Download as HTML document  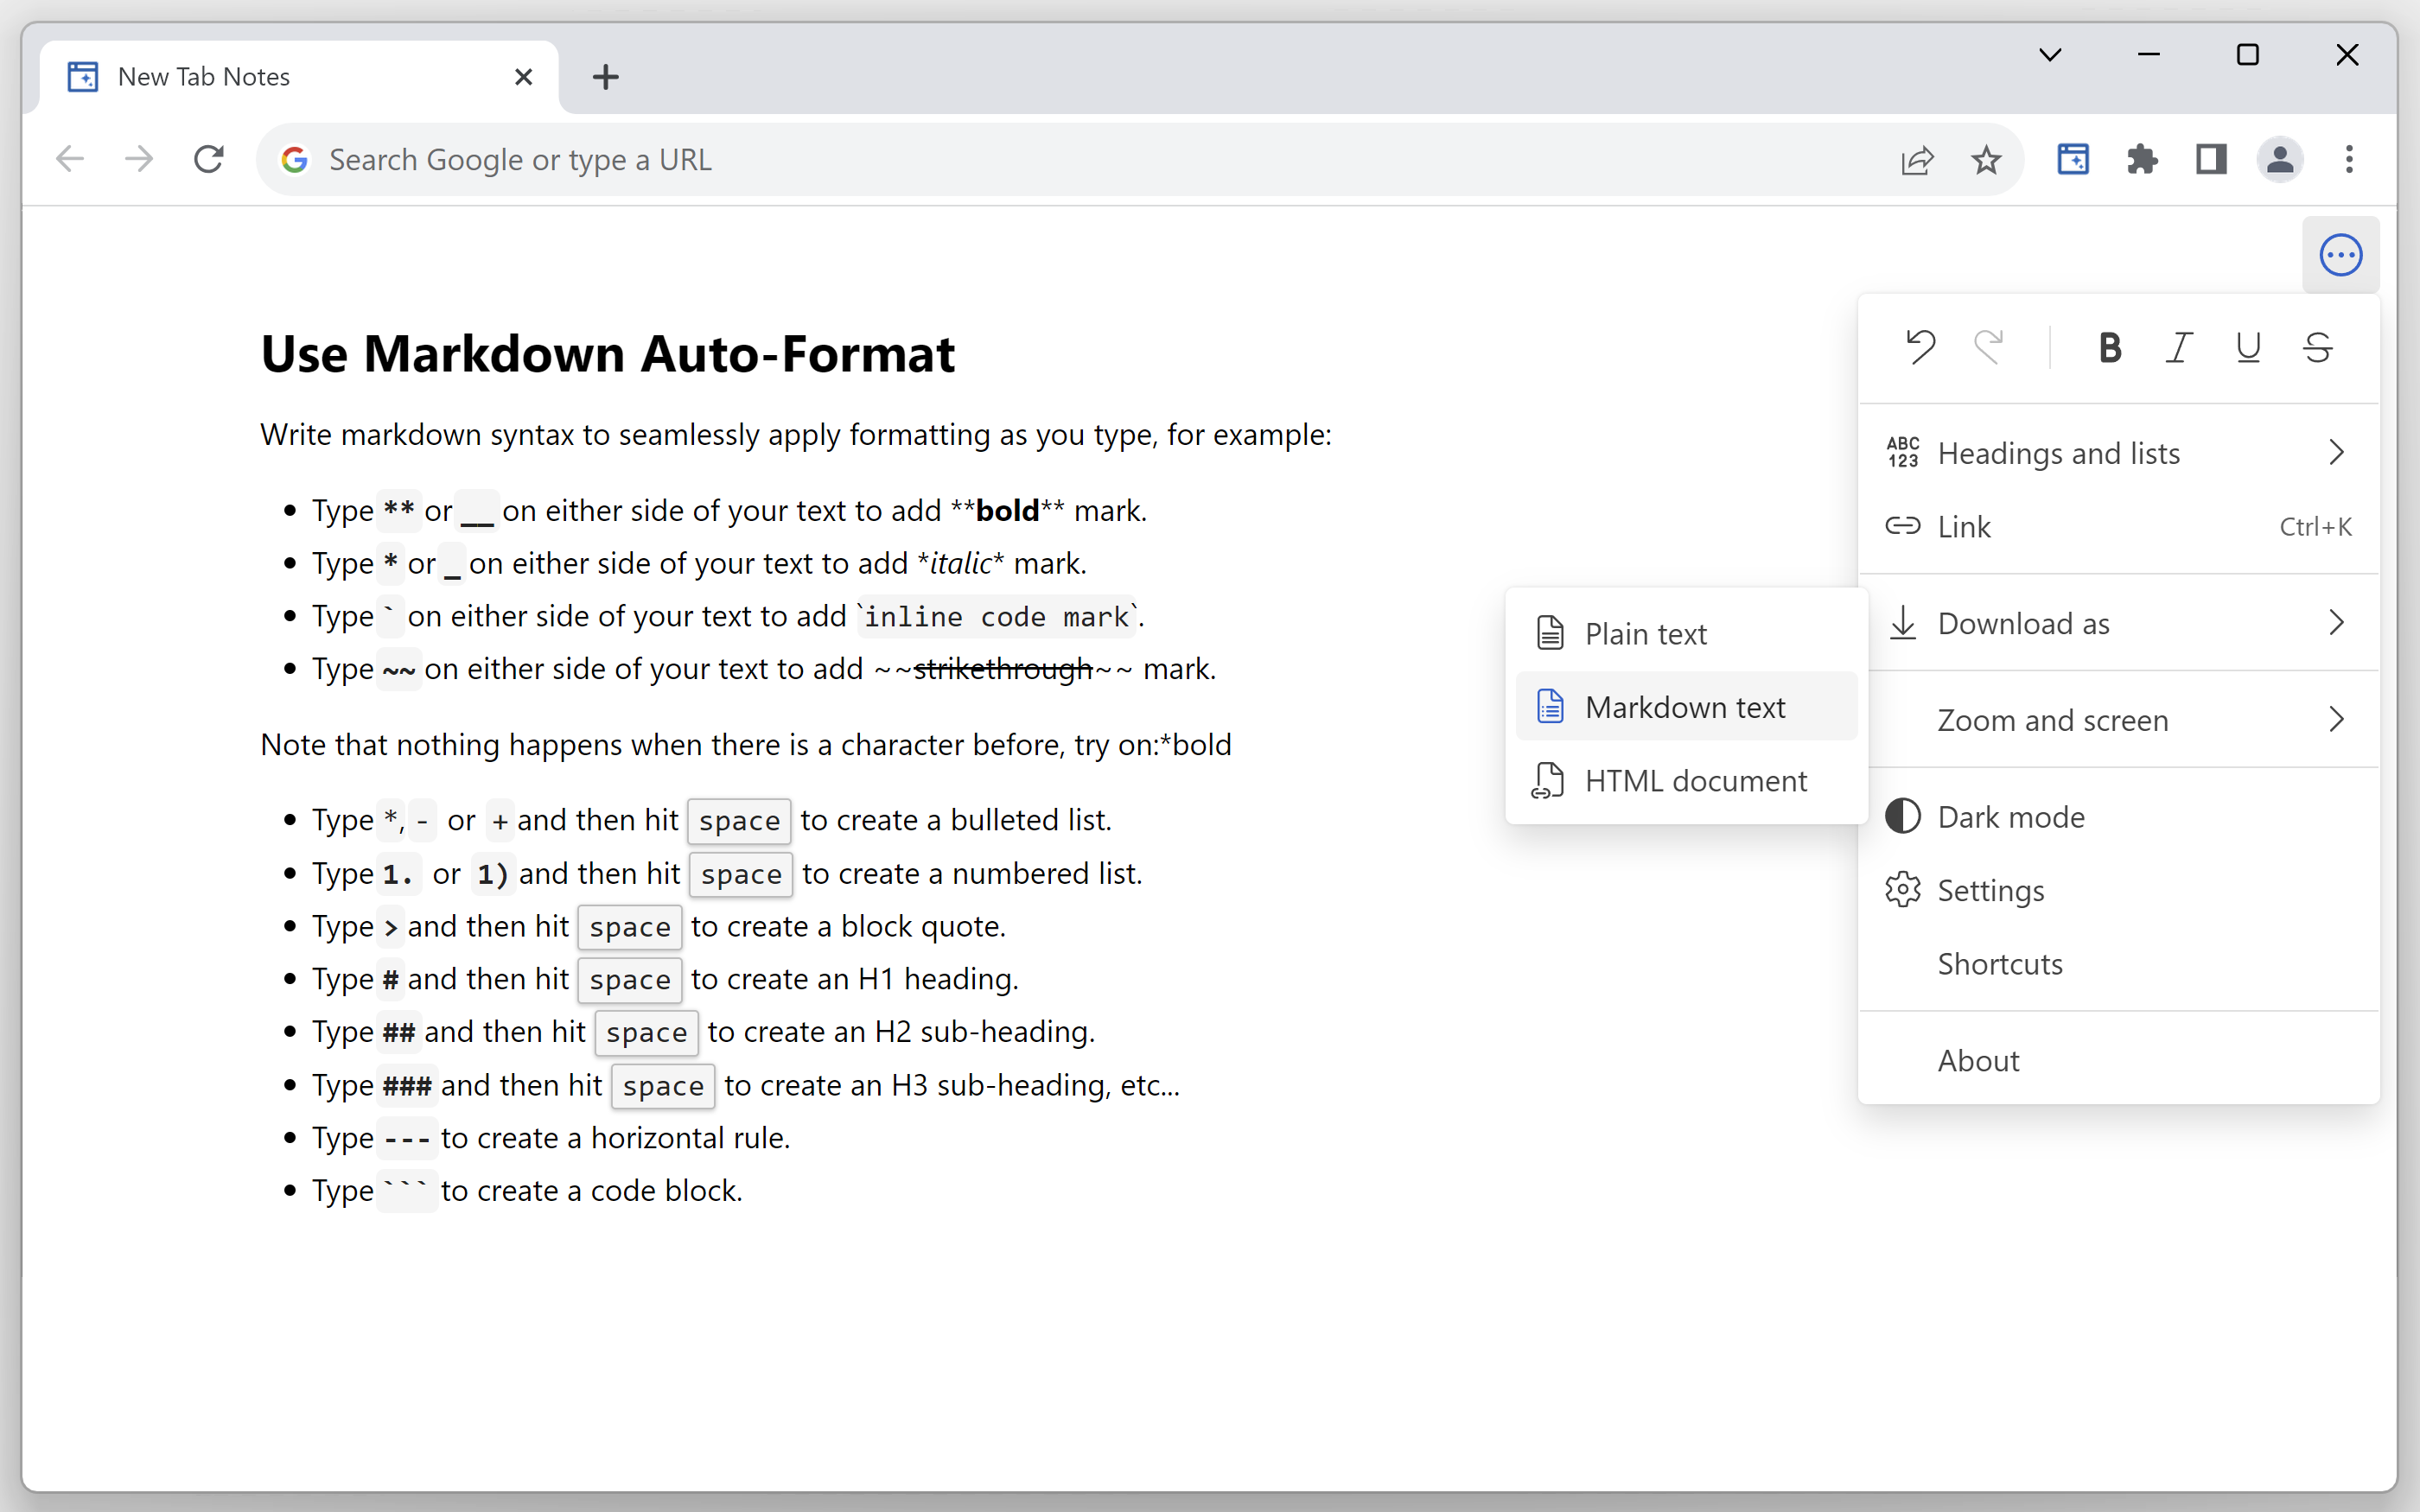tap(1686, 780)
